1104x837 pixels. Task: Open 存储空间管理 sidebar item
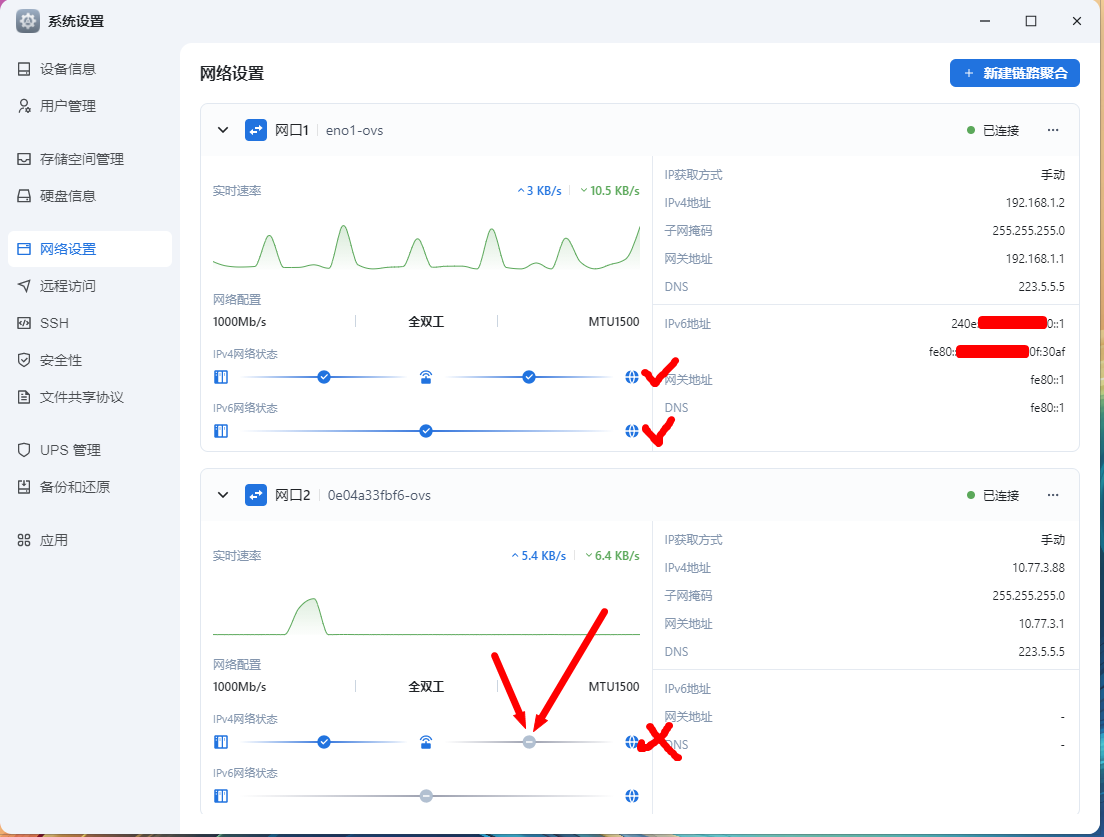click(x=89, y=159)
